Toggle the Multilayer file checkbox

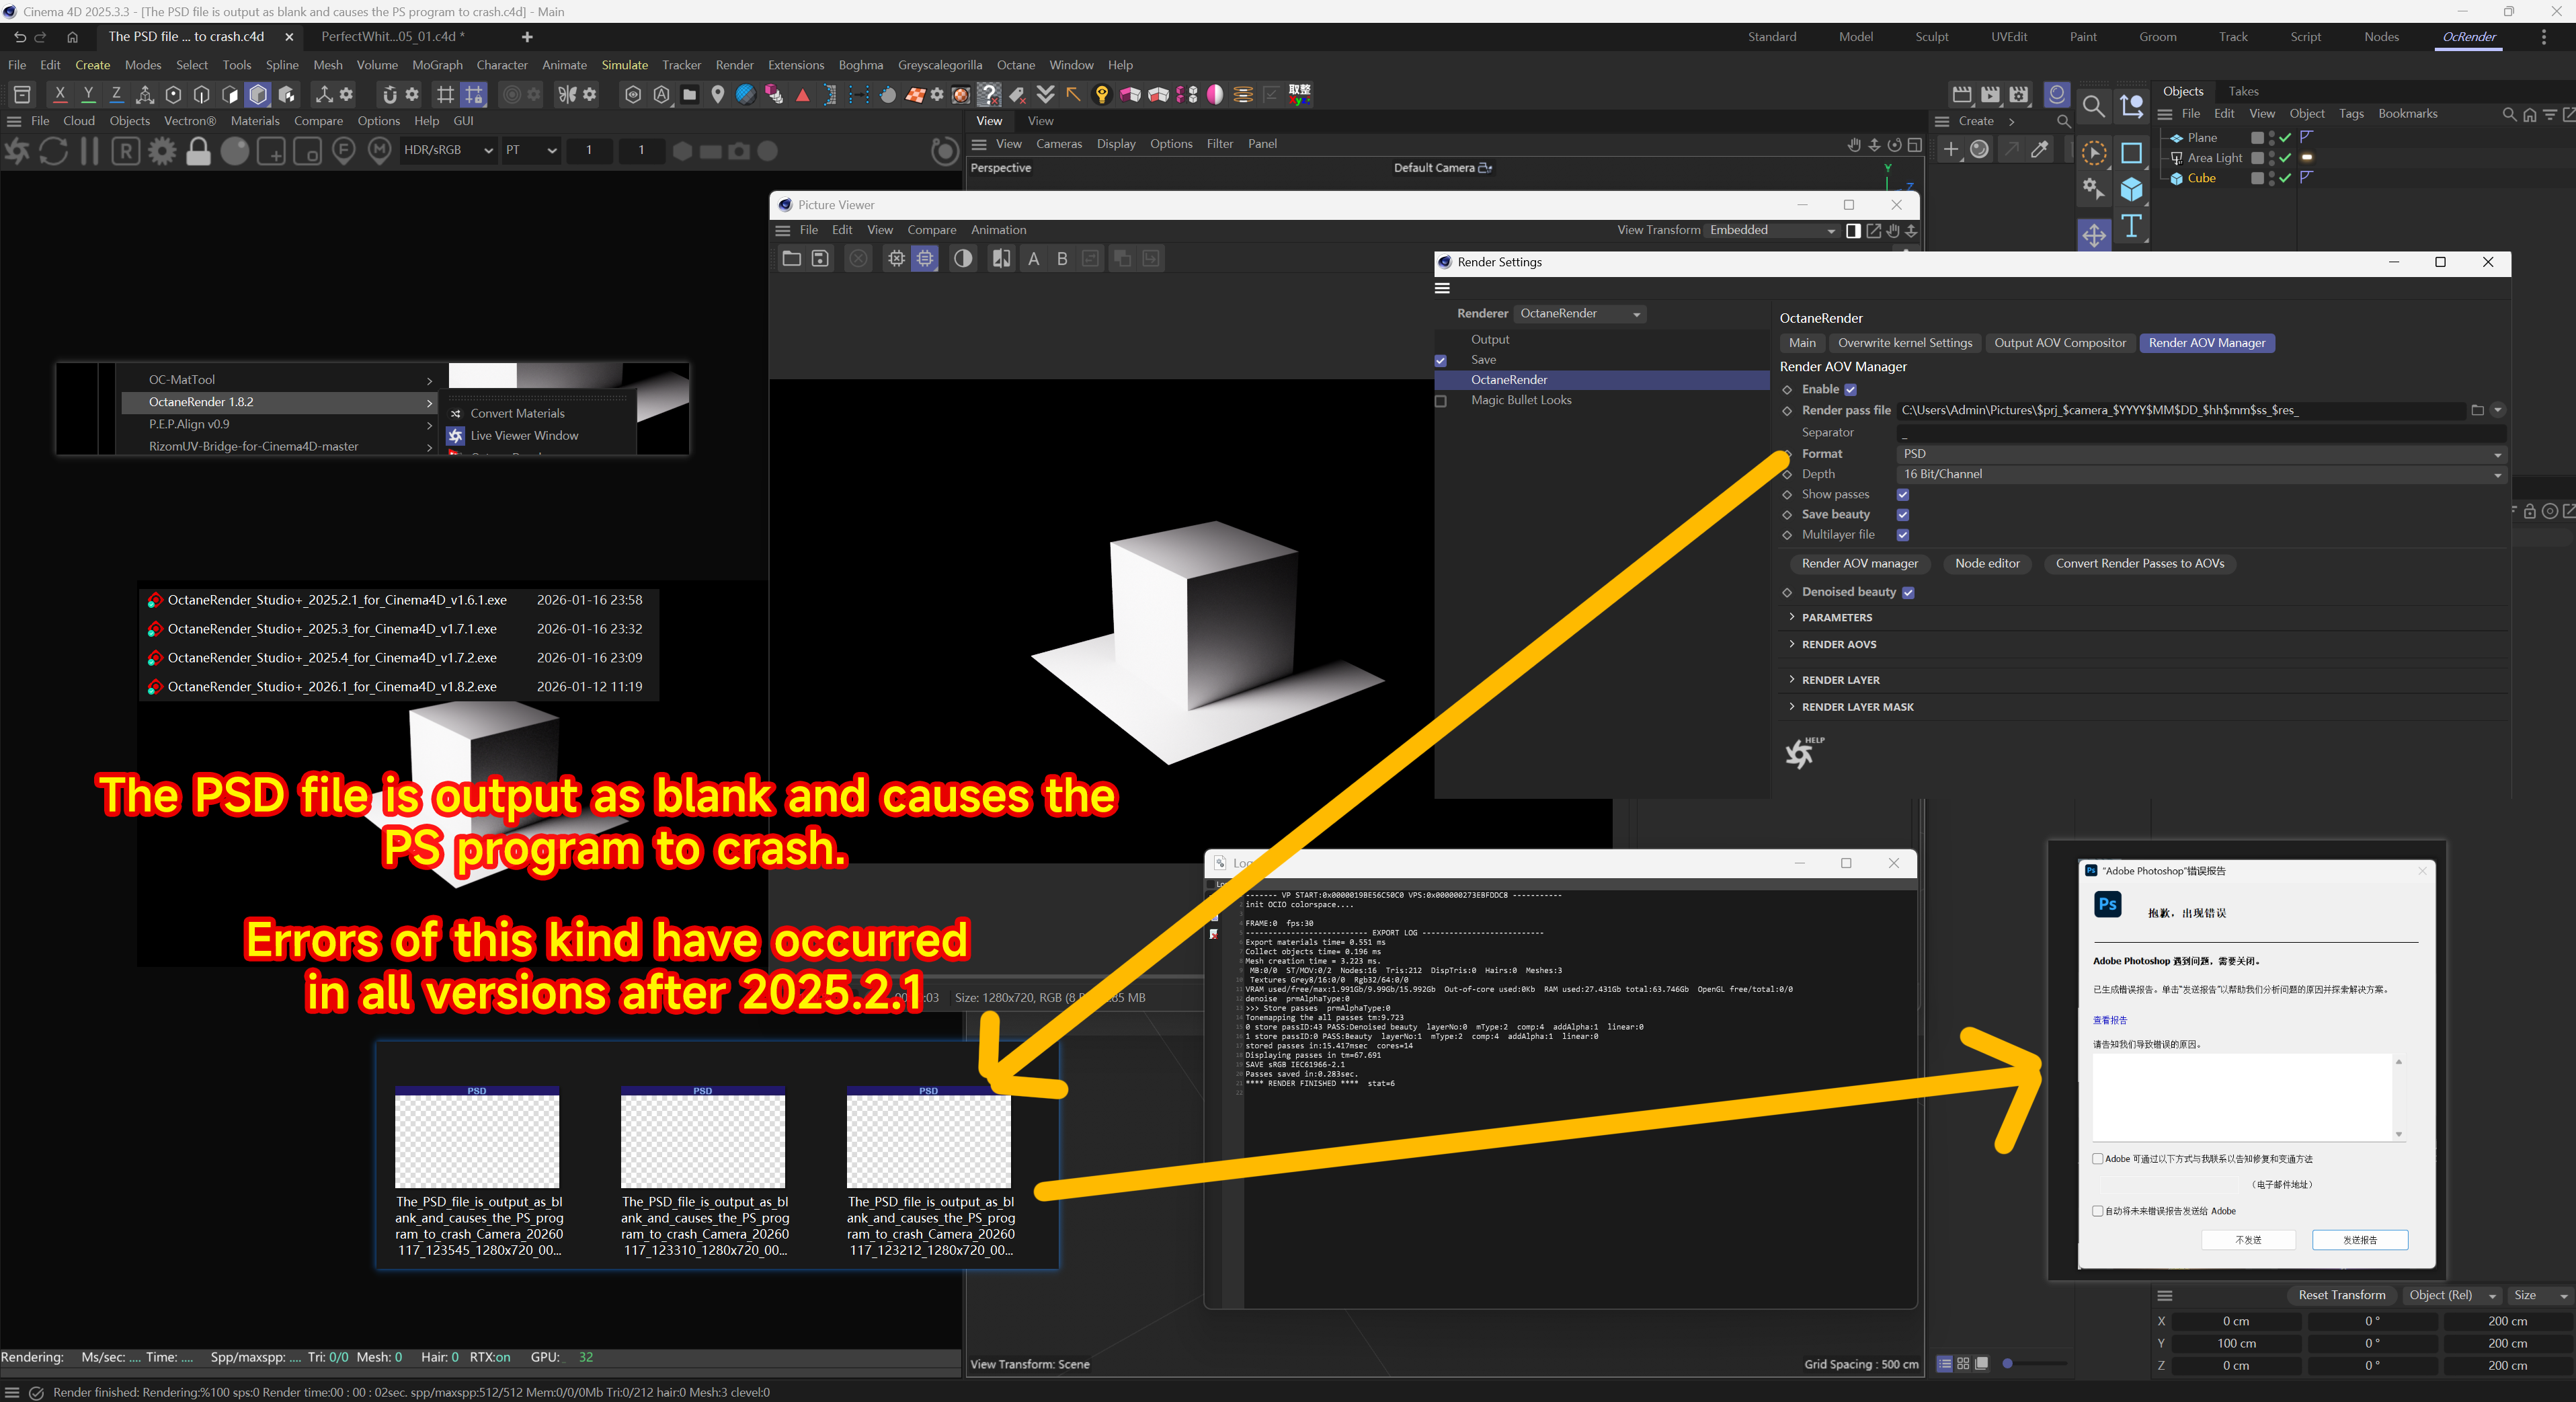click(1903, 535)
